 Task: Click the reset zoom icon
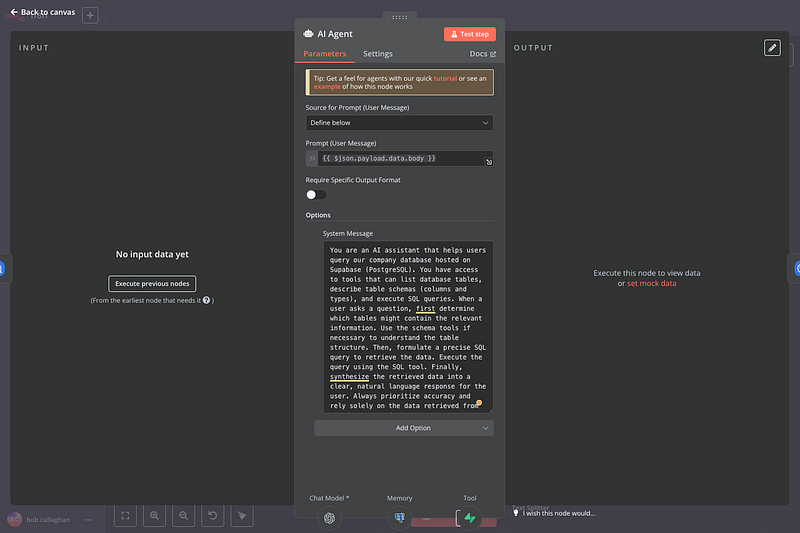213,516
